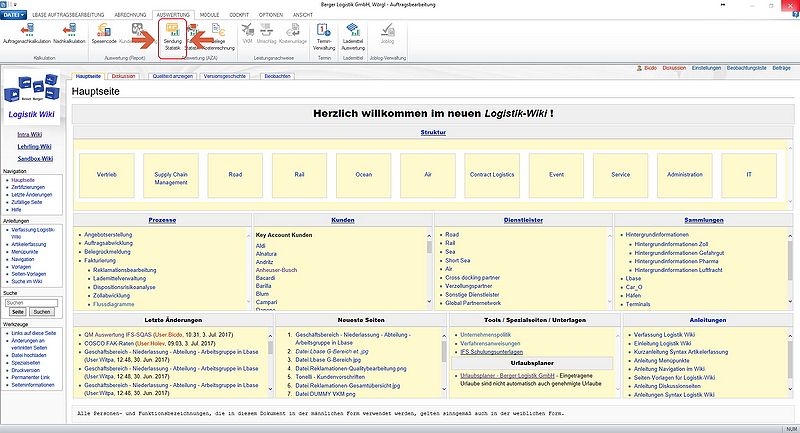This screenshot has width=800, height=433.
Task: Open the COCKPIT ribbon tab
Action: pyautogui.click(x=239, y=15)
